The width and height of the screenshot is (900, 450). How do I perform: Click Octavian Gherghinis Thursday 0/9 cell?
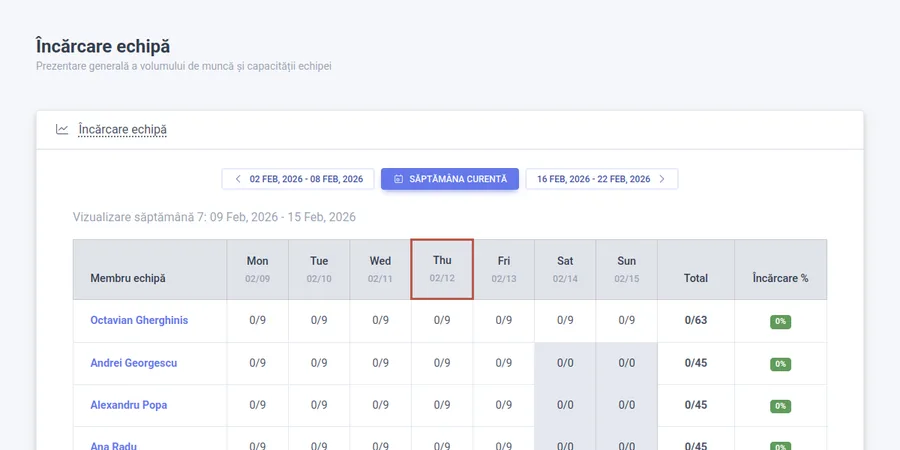tap(442, 320)
